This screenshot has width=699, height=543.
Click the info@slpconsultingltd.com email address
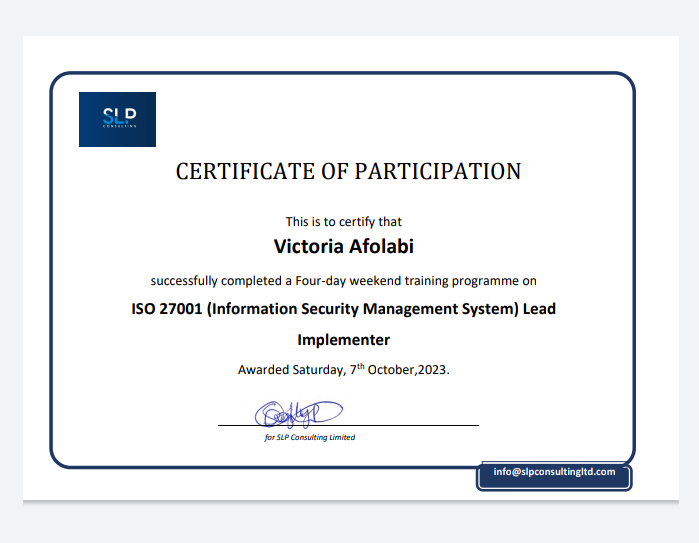(x=554, y=472)
